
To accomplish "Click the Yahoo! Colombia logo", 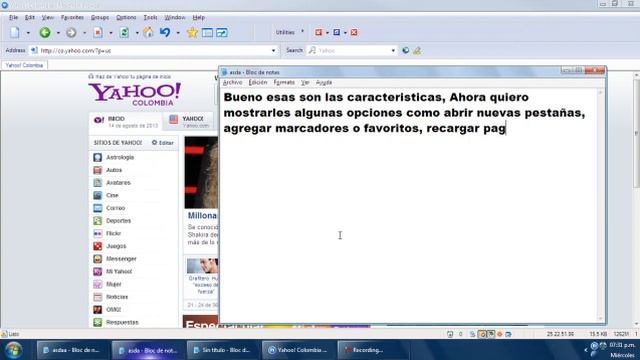I will coord(135,94).
